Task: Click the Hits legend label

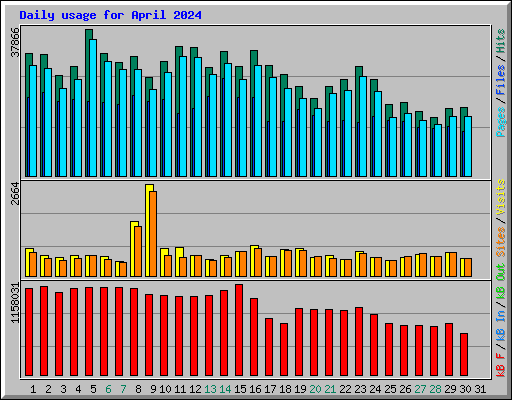Action: click(501, 41)
